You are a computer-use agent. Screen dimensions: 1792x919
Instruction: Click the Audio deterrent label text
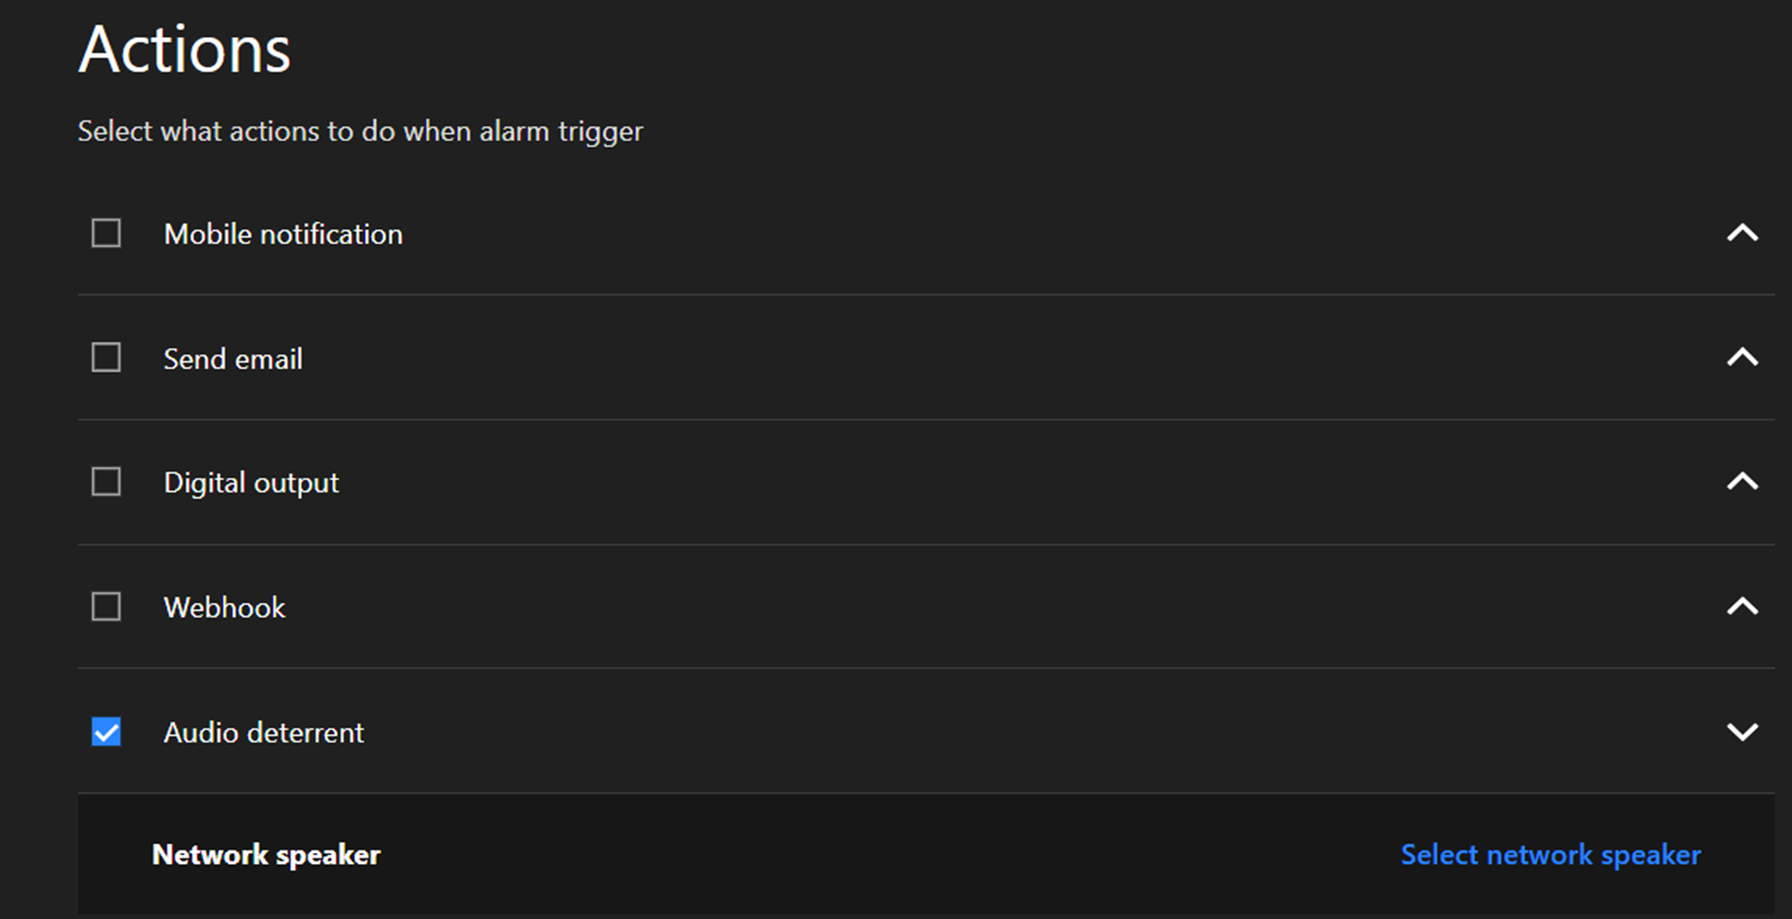(x=264, y=733)
